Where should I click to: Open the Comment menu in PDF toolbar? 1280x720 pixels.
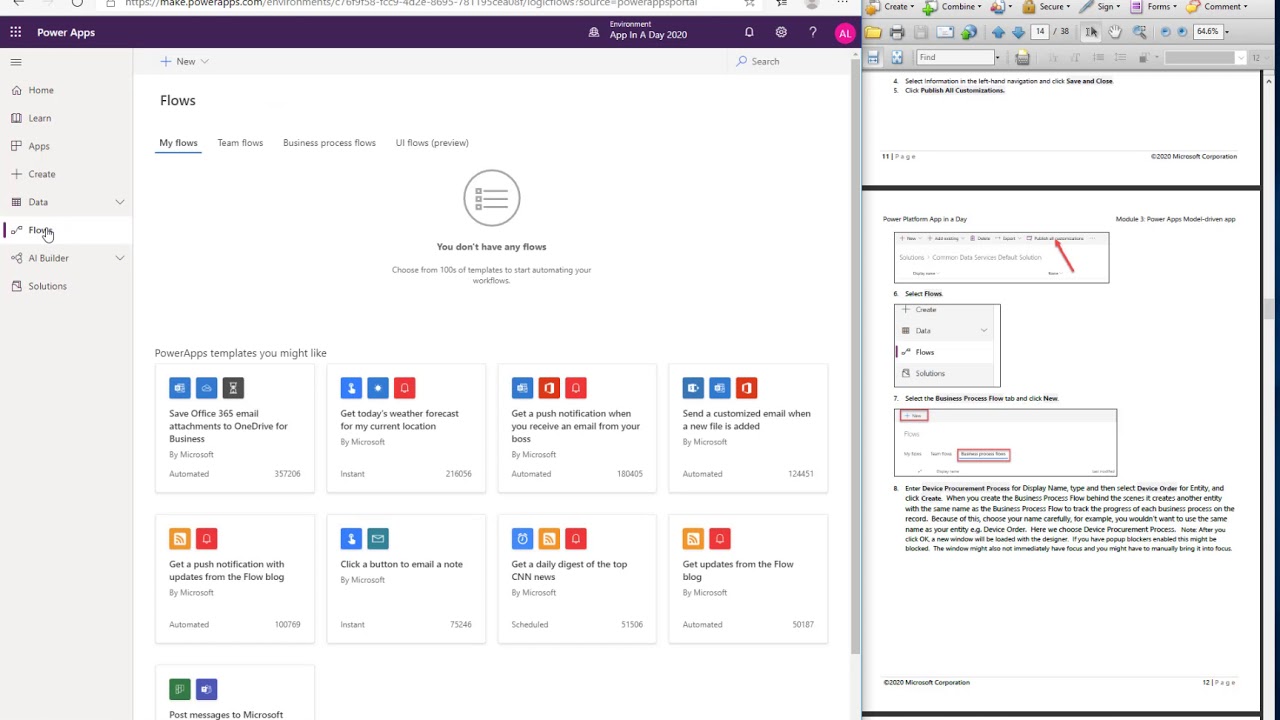(1219, 7)
